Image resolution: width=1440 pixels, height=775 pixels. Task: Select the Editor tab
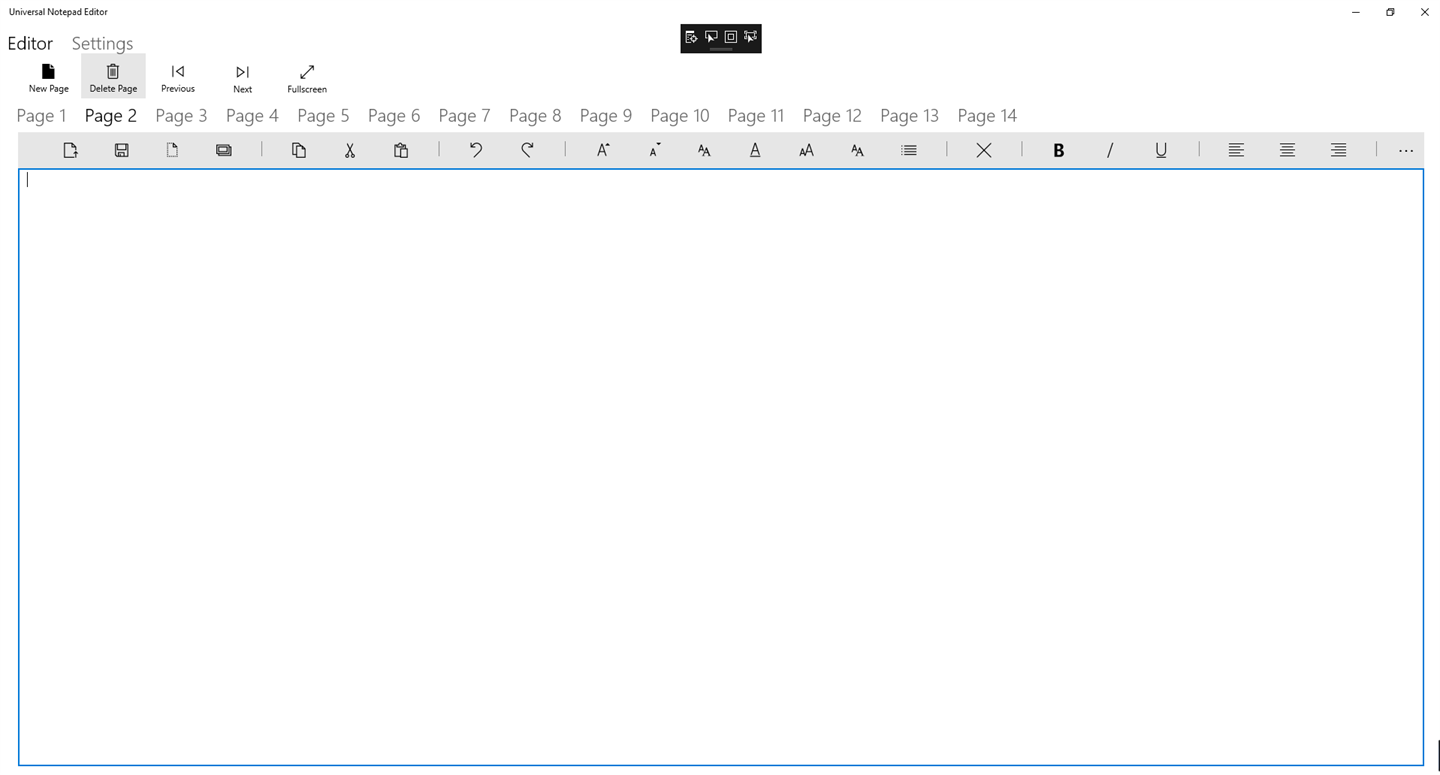click(x=30, y=44)
